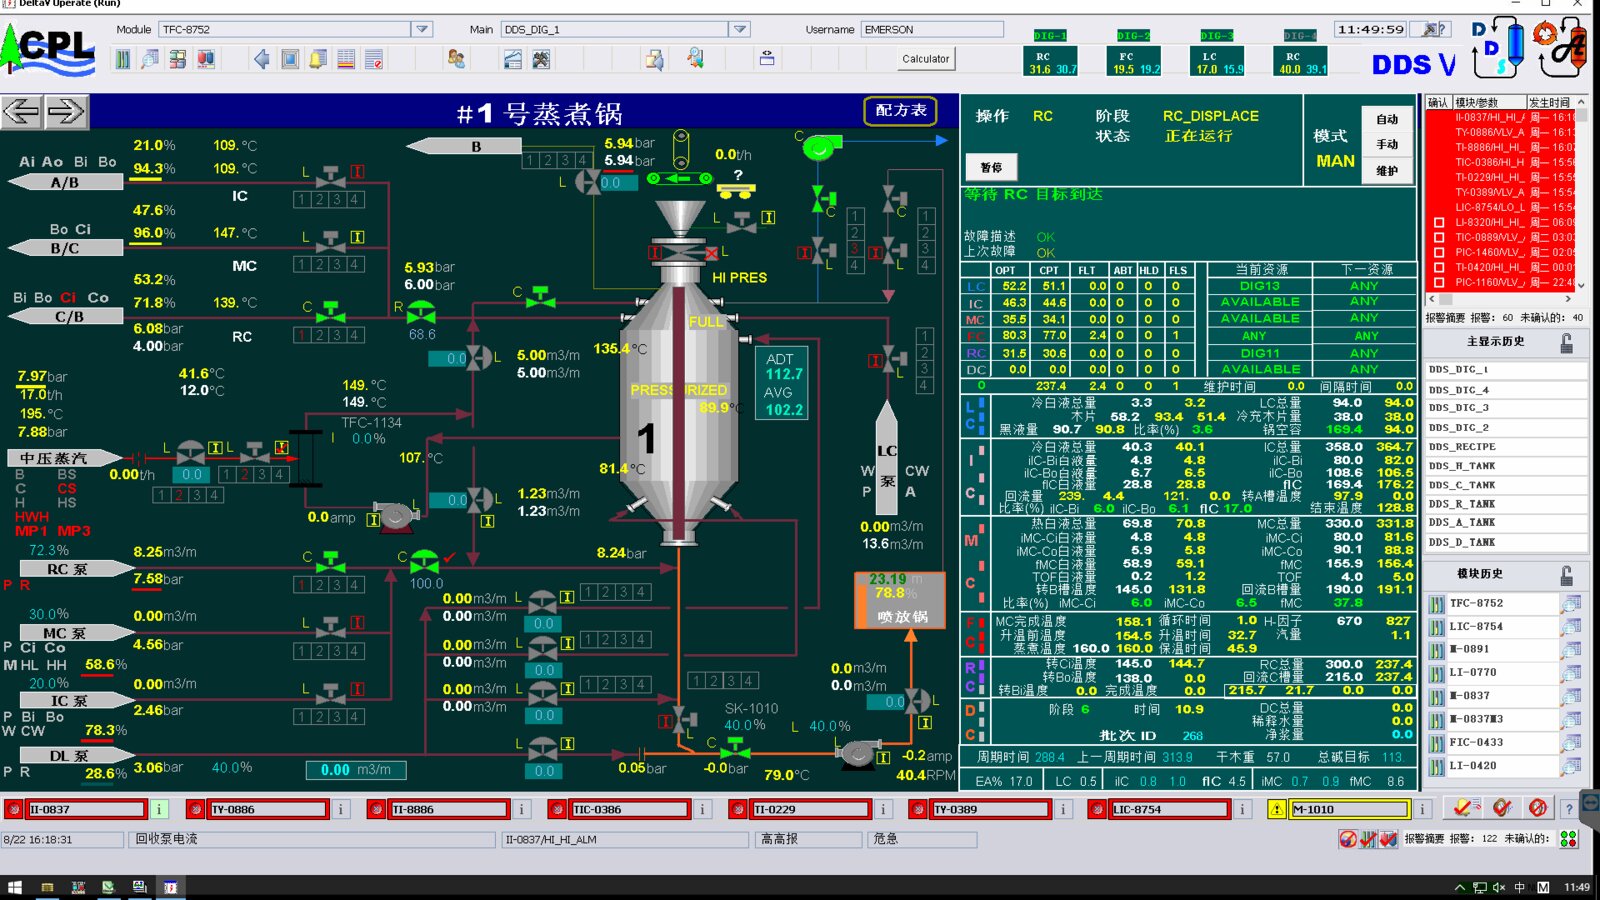Tick acknowledge checkbox for TI-0420 alarm
The image size is (1600, 900).
pos(1439,267)
